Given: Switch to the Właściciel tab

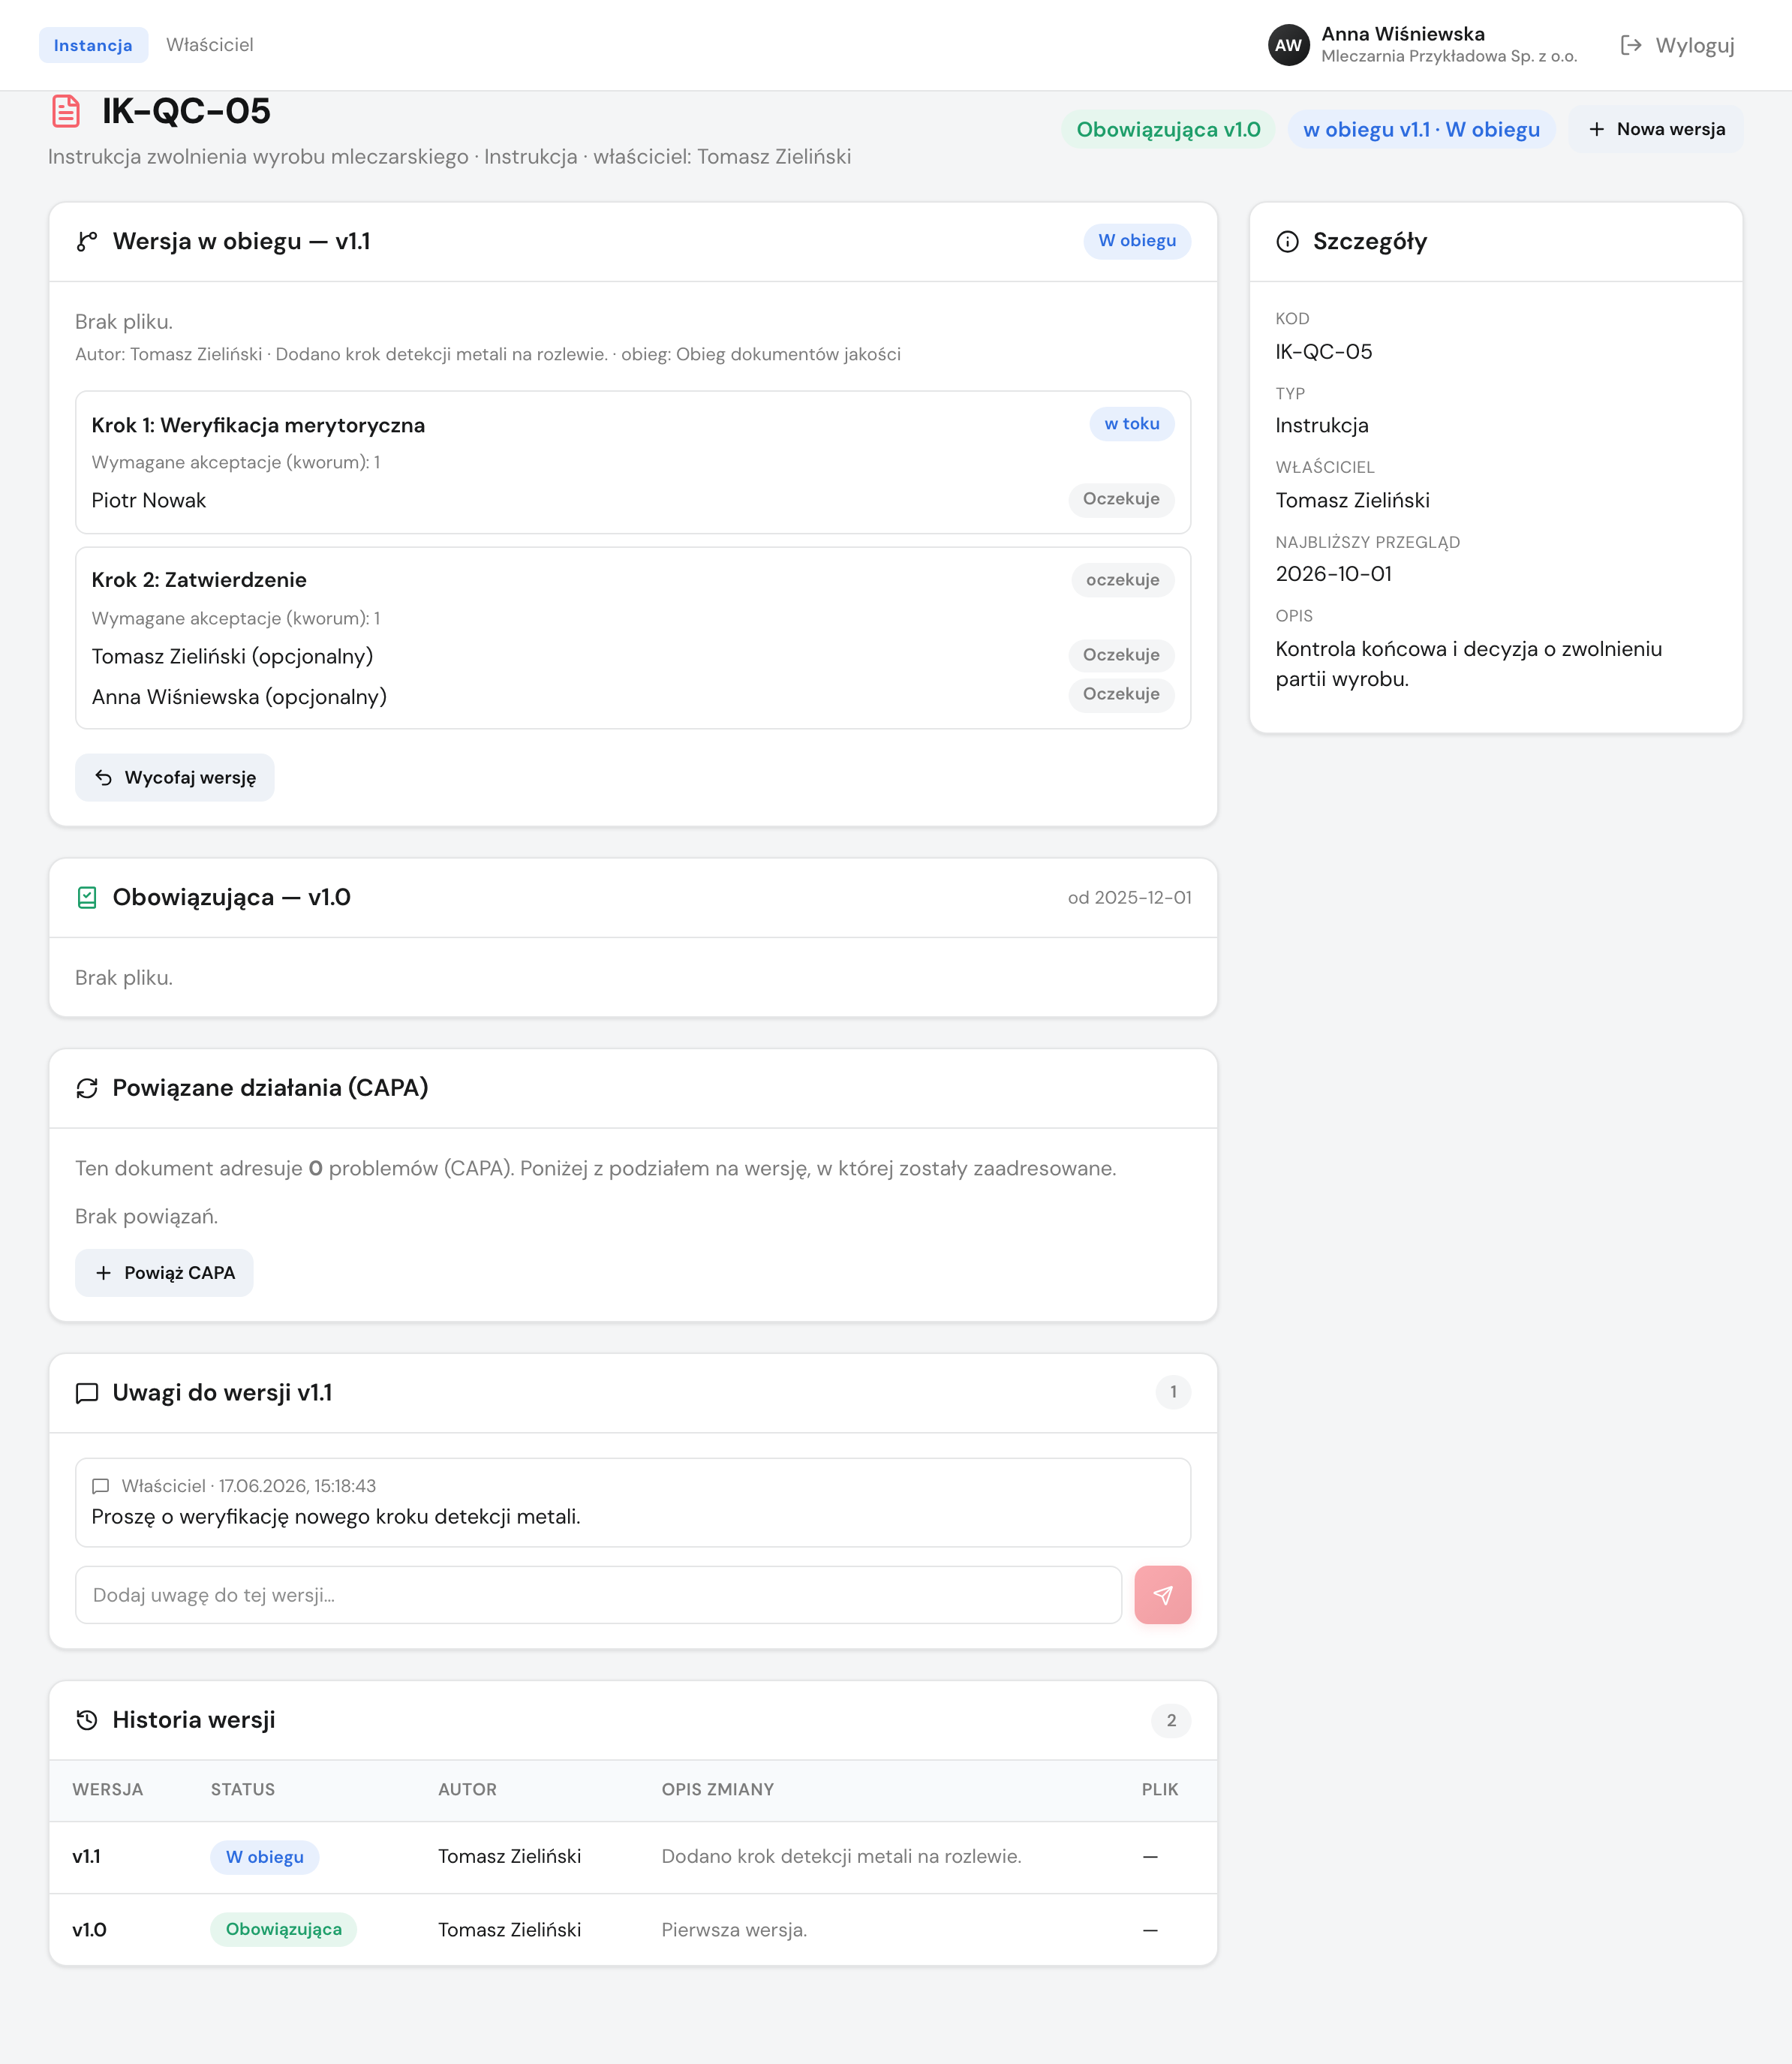Looking at the screenshot, I should click(x=210, y=45).
